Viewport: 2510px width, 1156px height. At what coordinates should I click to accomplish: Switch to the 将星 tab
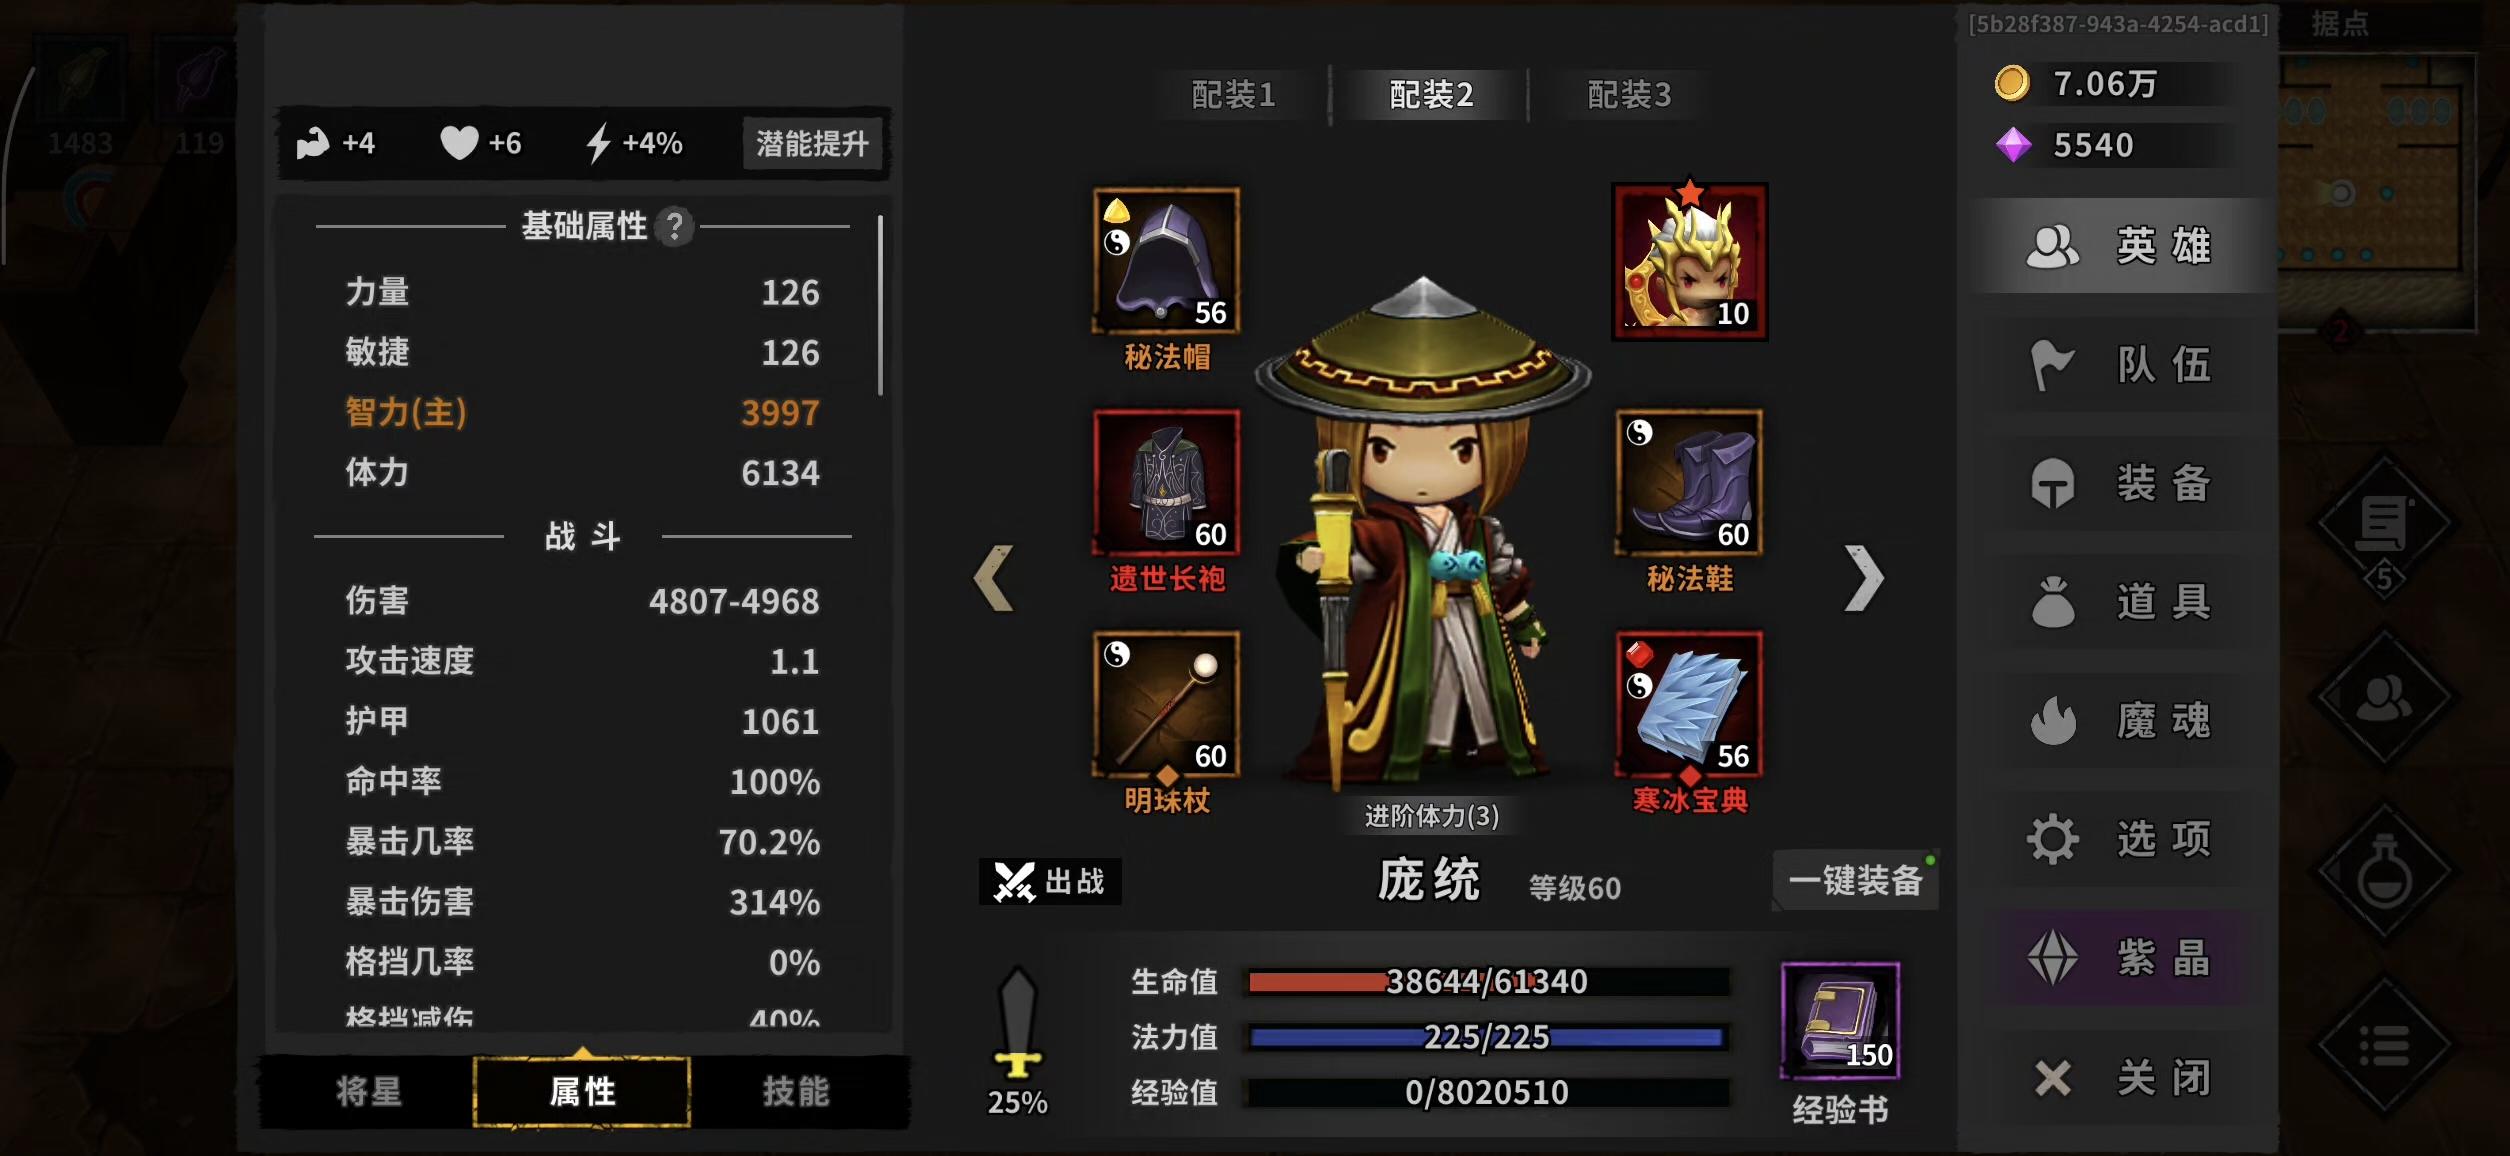pyautogui.click(x=369, y=1091)
